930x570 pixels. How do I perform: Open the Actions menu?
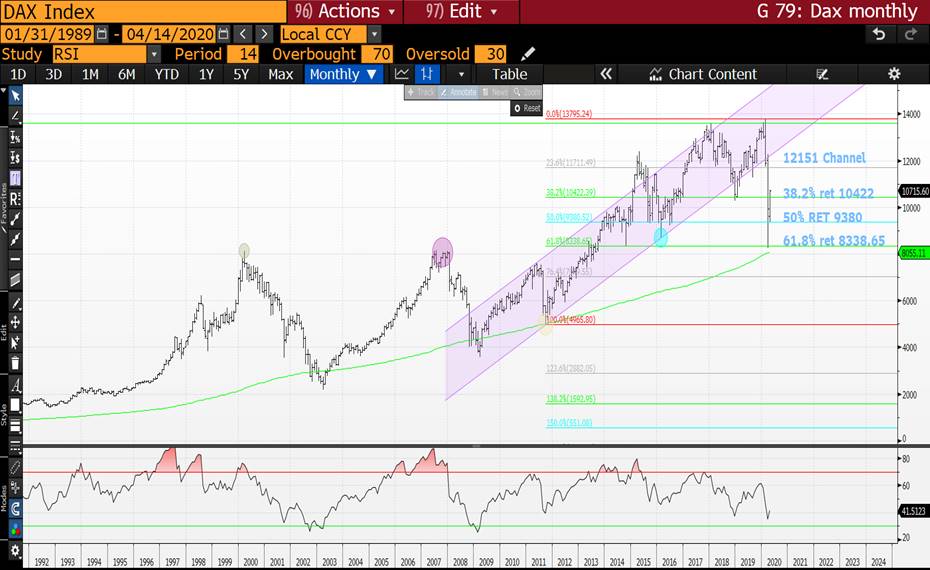(345, 11)
